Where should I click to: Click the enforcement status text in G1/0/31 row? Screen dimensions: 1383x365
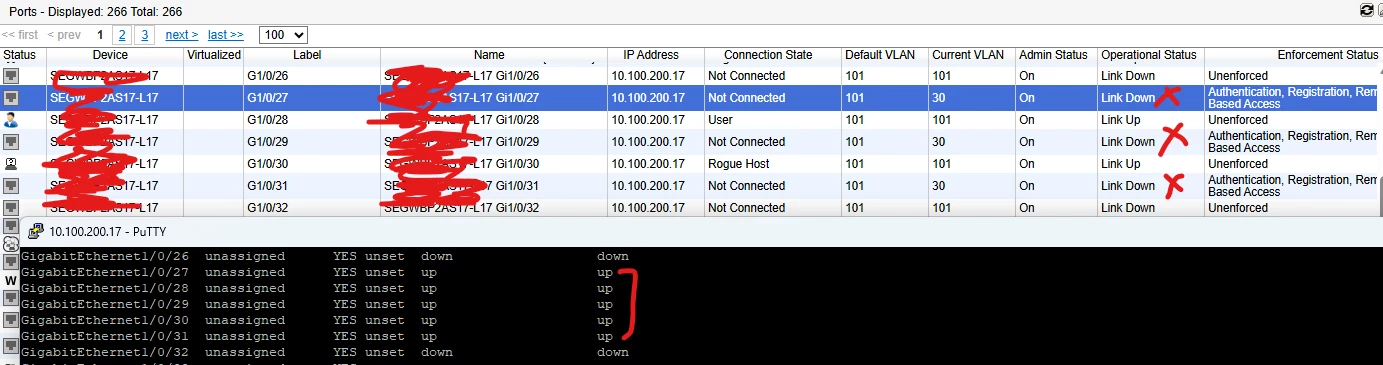point(1293,186)
